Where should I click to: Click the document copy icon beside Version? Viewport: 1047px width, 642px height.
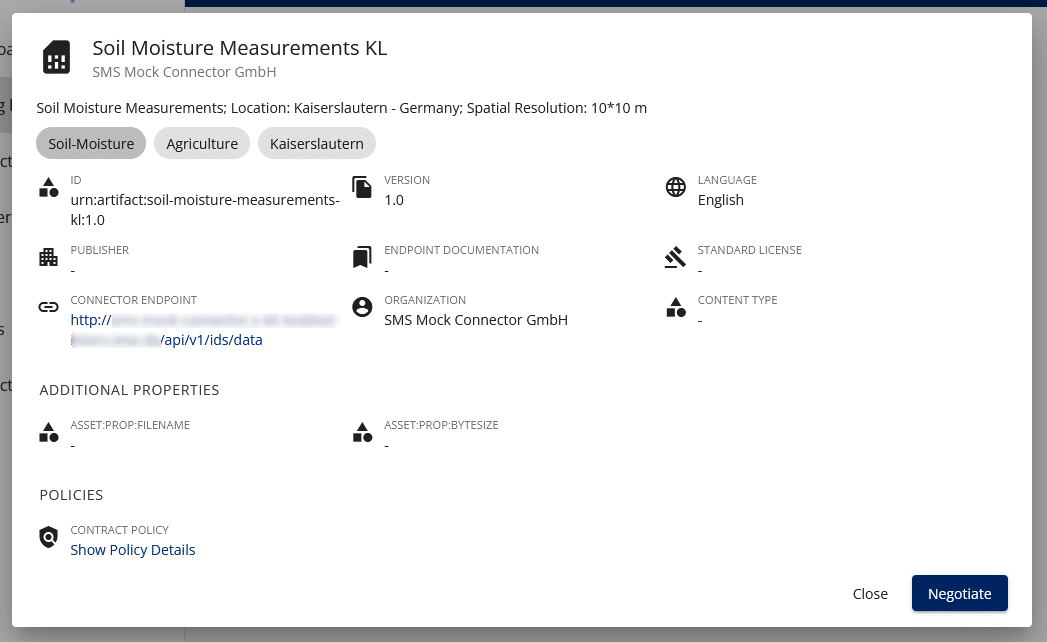pyautogui.click(x=362, y=188)
